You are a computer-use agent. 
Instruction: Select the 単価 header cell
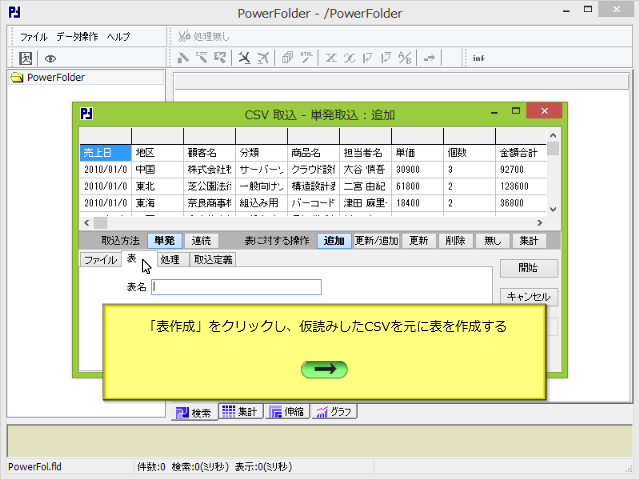(x=417, y=153)
